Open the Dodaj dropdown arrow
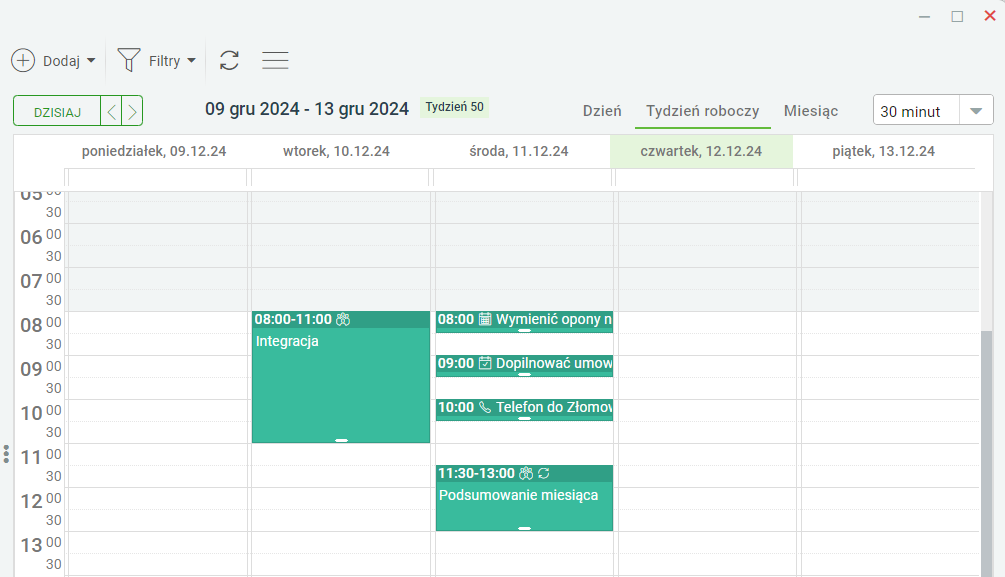This screenshot has height=577, width=1005. click(x=91, y=61)
